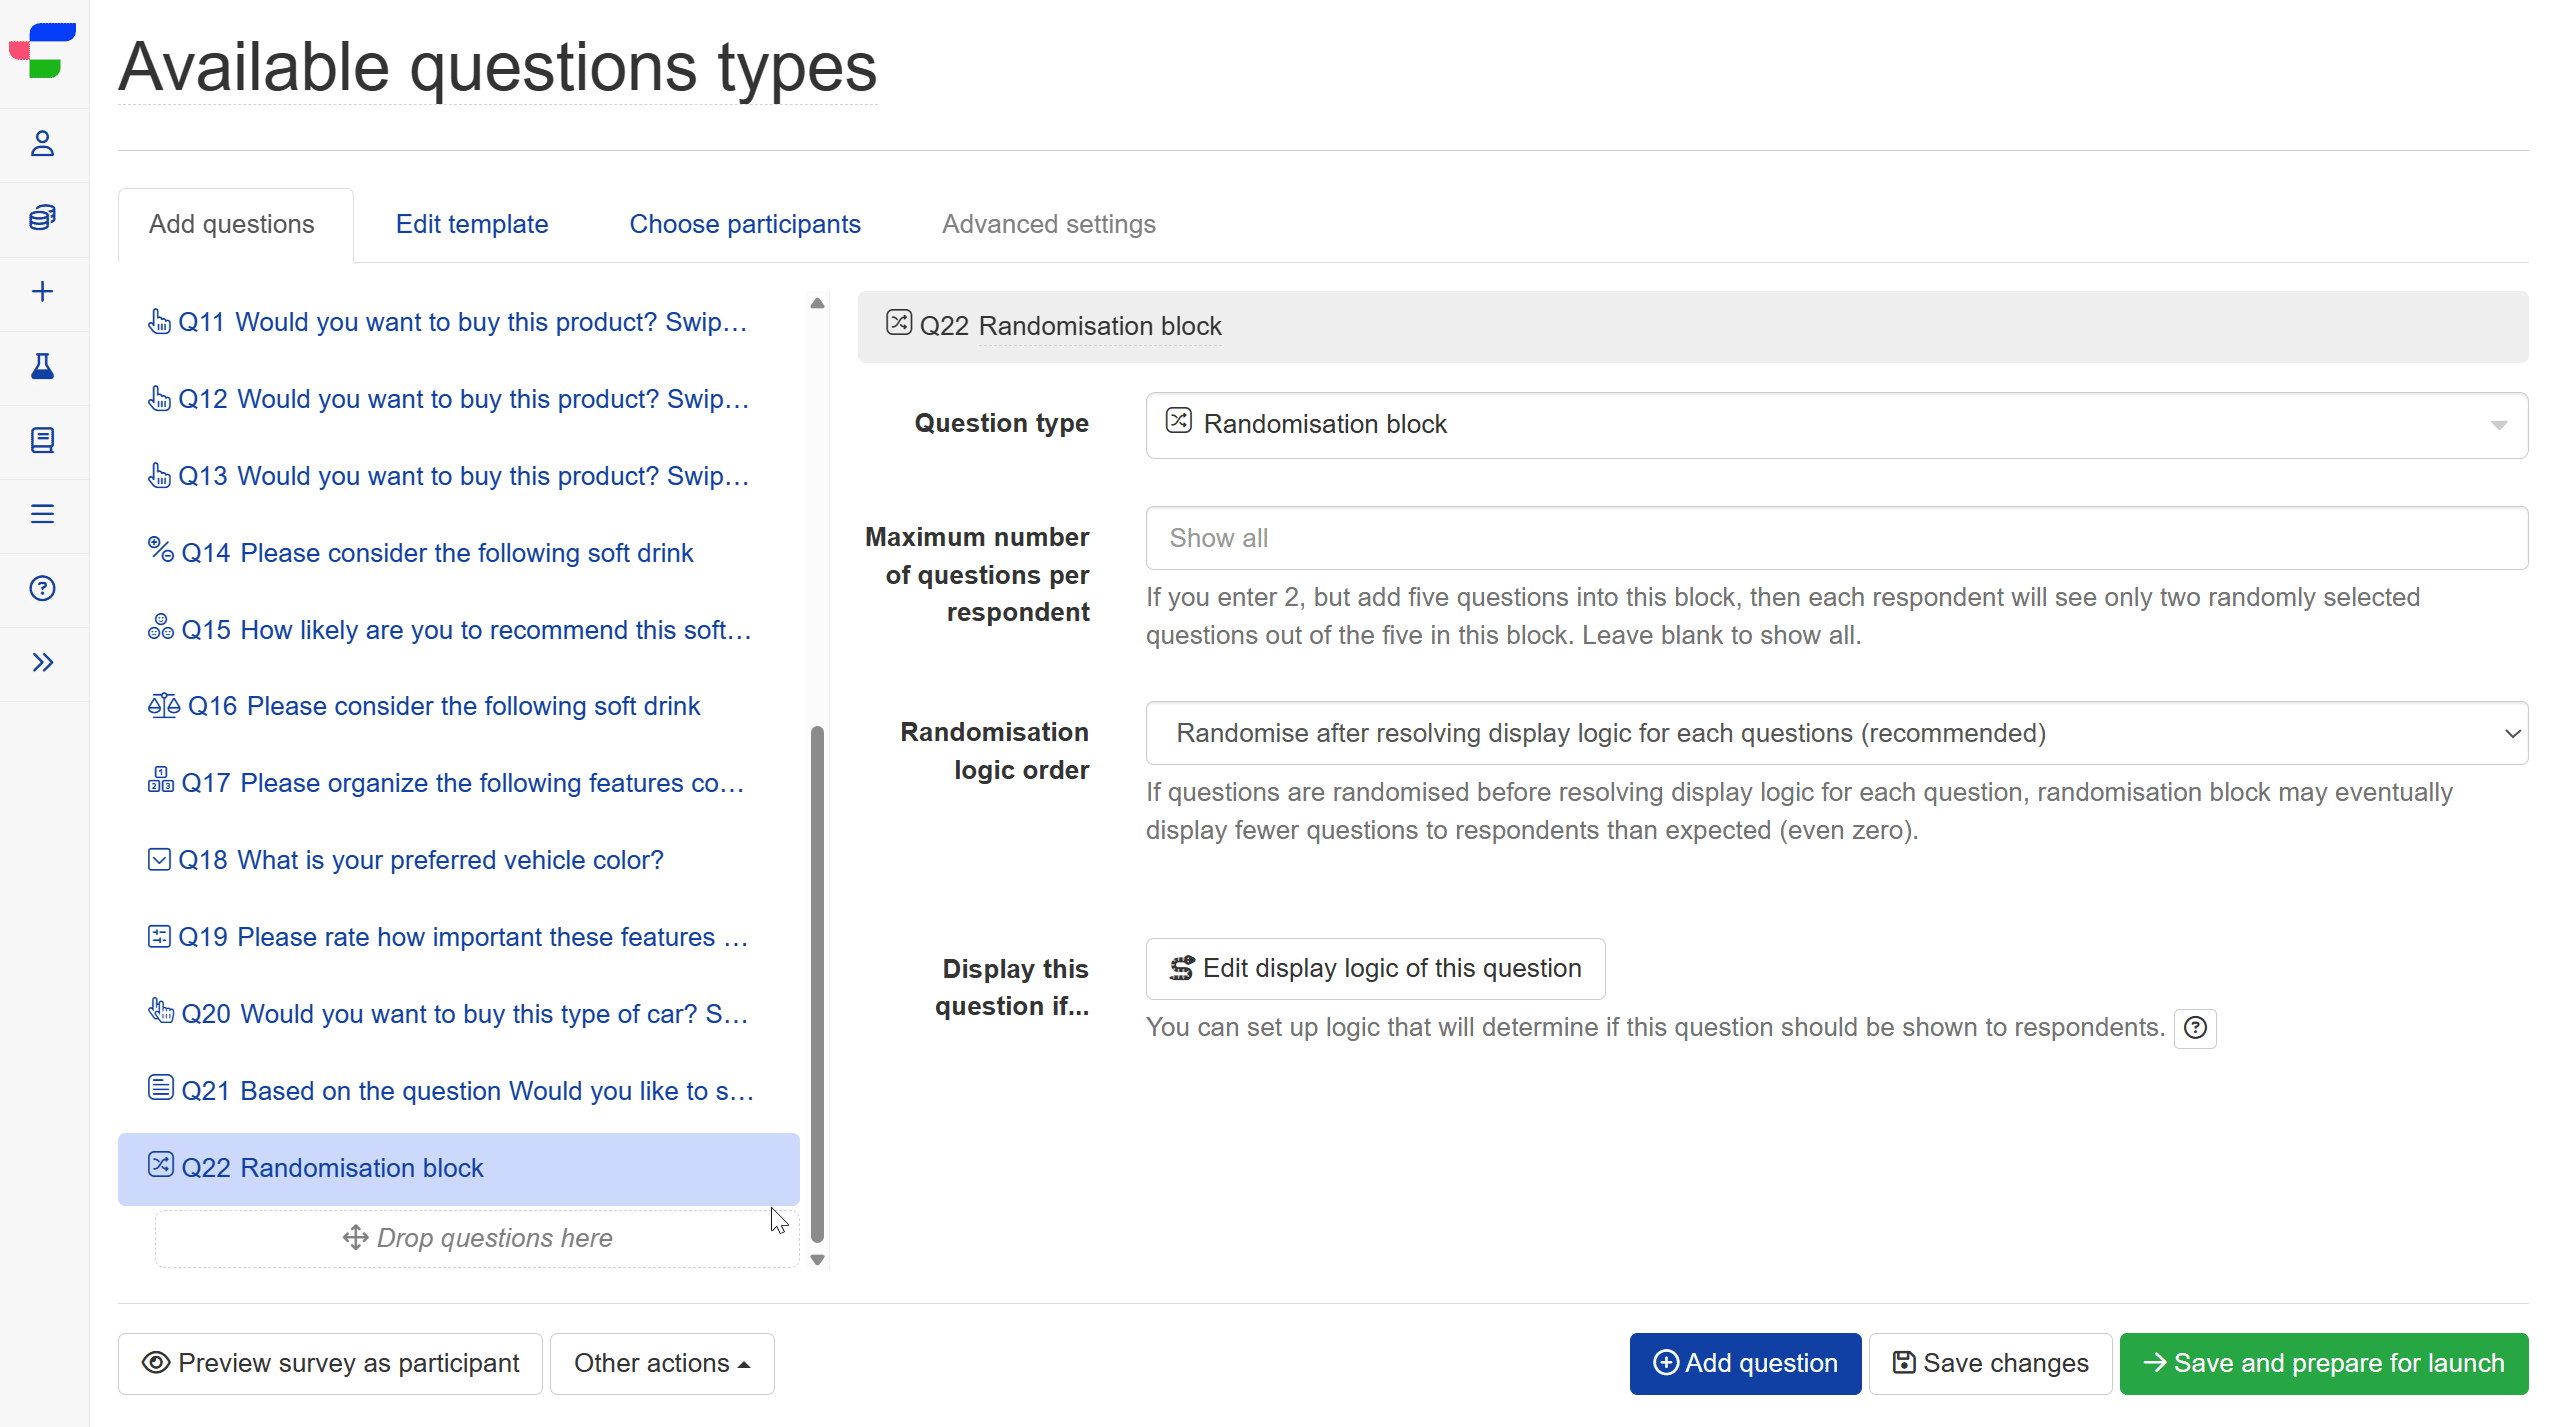Viewport: 2554px width, 1427px height.
Task: Select Q13 Would you want to buy this product
Action: coord(460,476)
